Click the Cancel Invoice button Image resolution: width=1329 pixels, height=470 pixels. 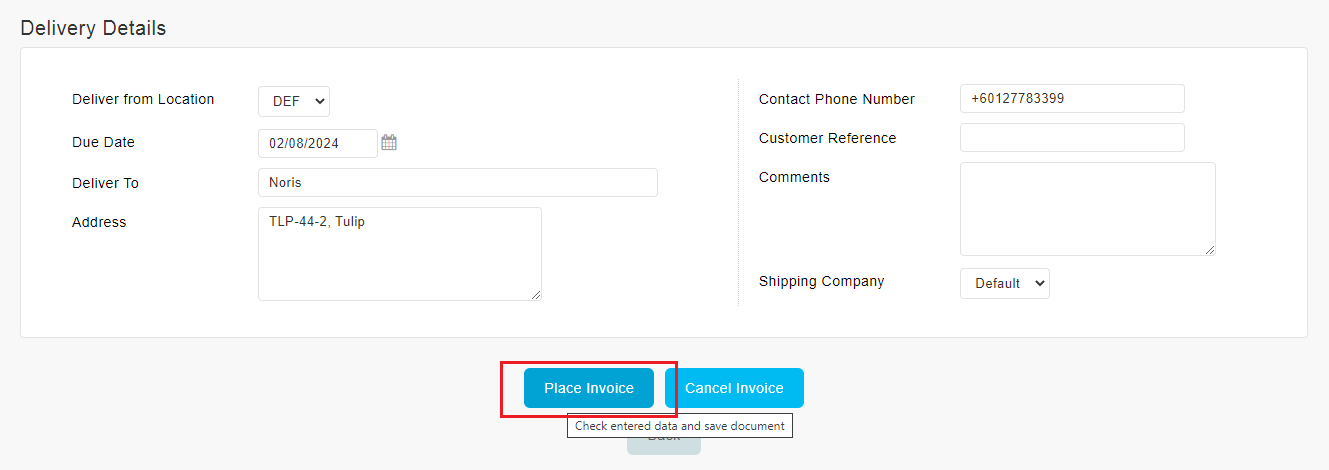click(x=734, y=388)
